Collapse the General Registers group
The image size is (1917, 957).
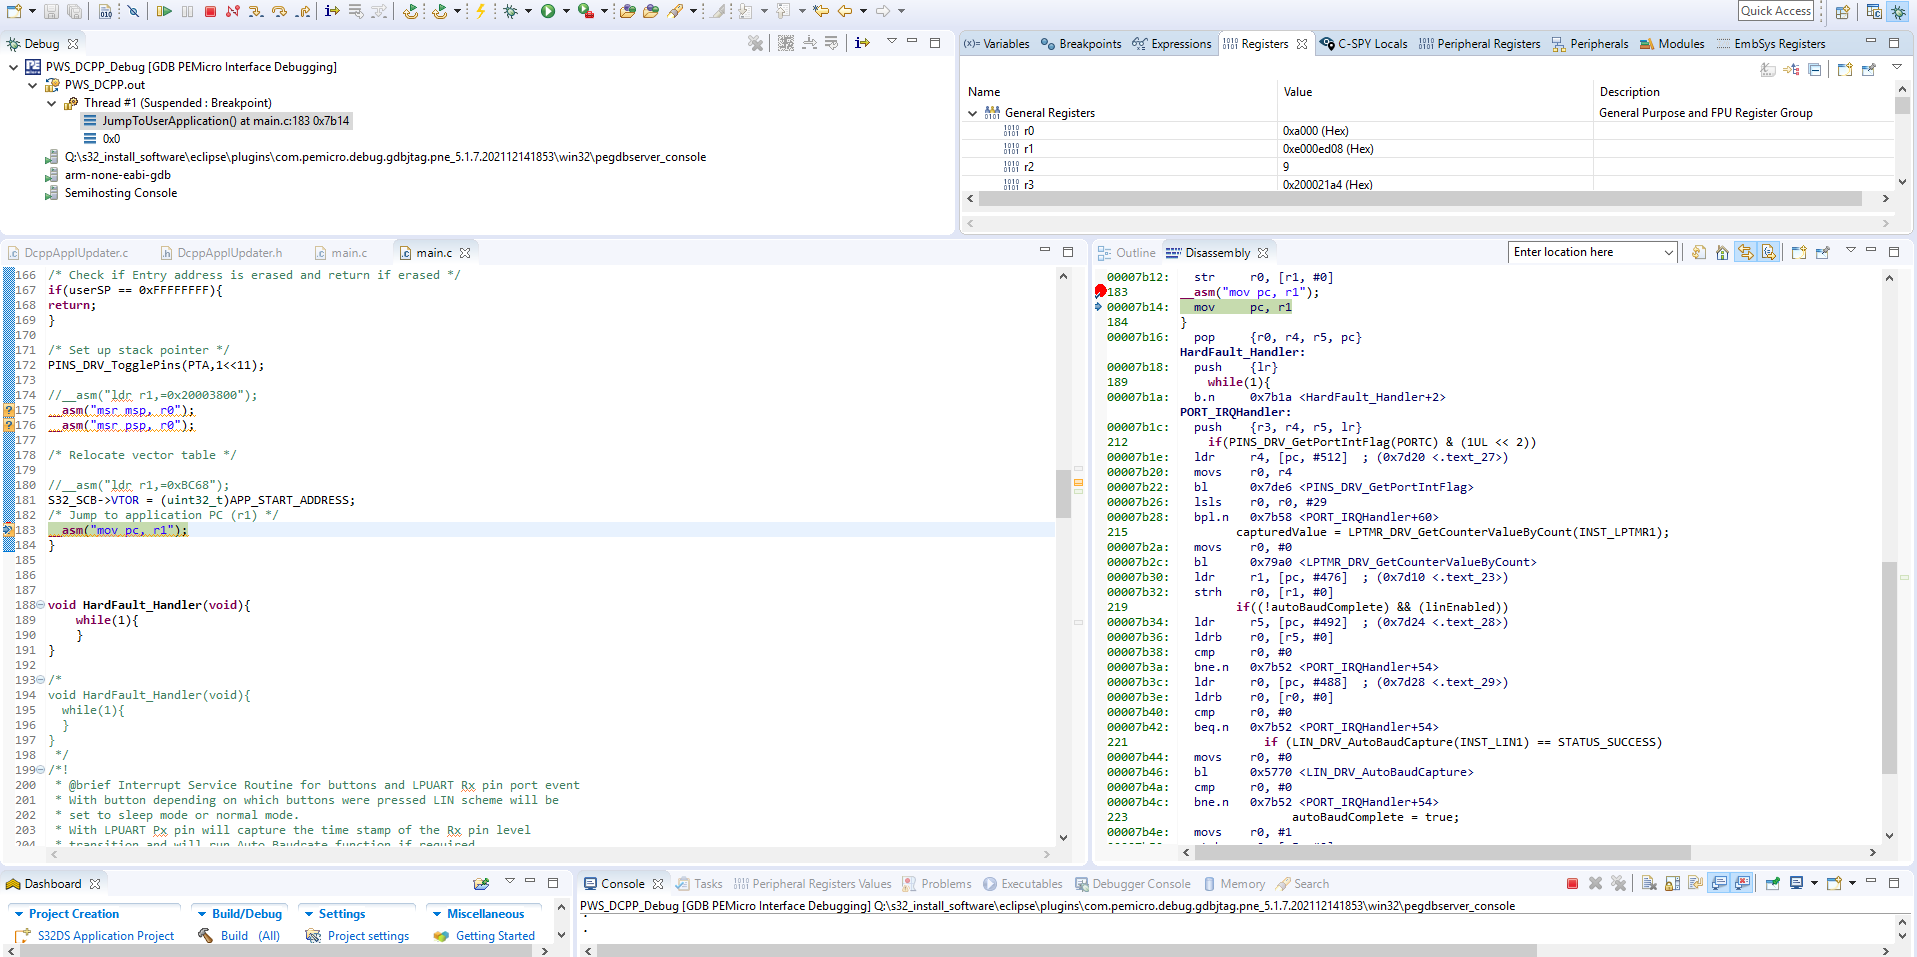[x=972, y=113]
